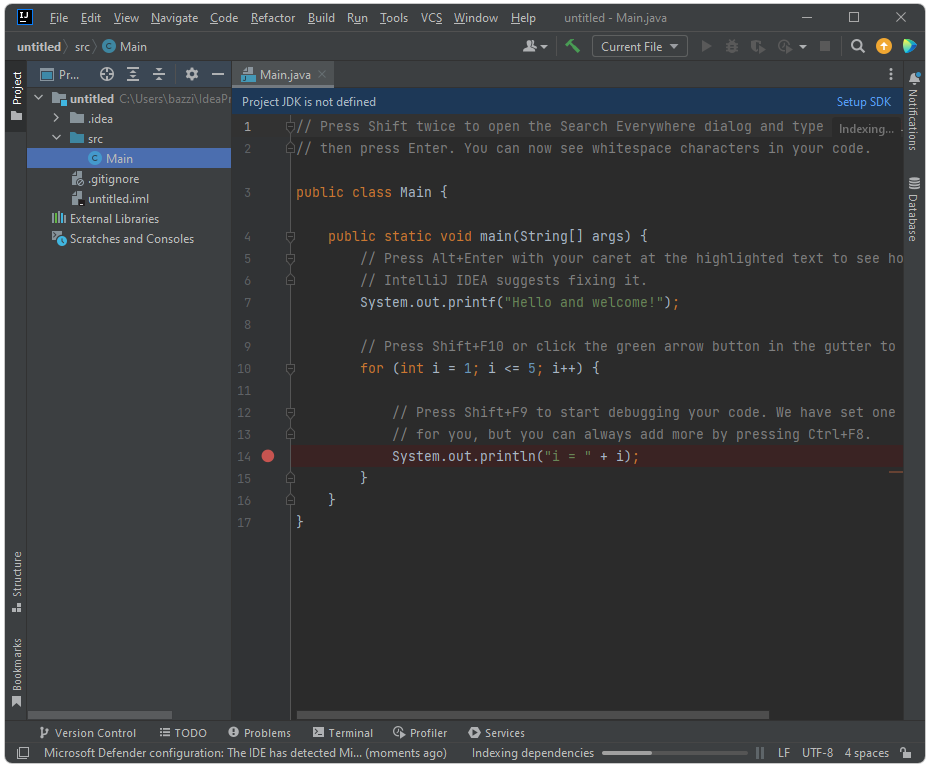Click the read-only lock icon in status bar
This screenshot has width=929, height=766.
click(x=905, y=752)
